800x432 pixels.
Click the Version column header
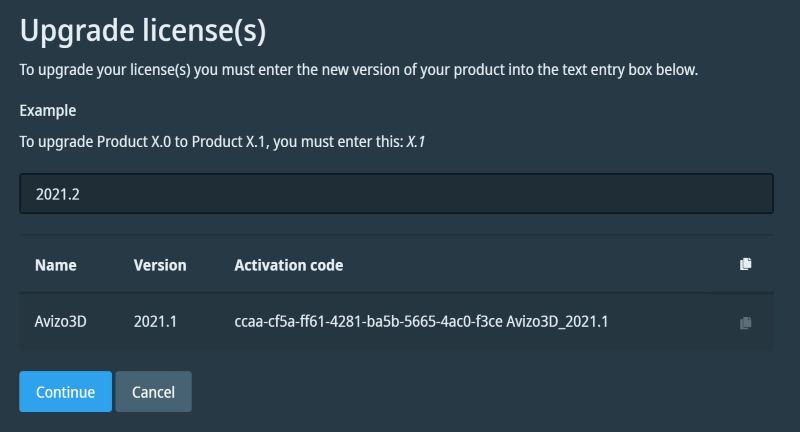[160, 265]
